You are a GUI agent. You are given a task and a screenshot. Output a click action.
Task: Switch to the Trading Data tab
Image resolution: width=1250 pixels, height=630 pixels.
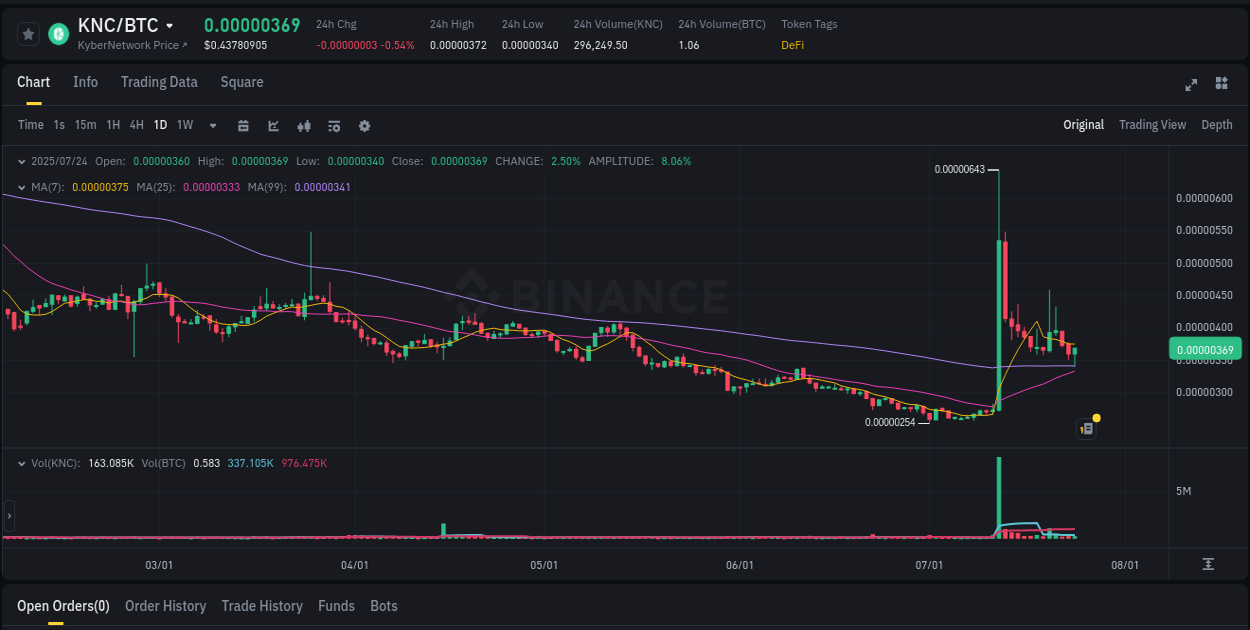(x=159, y=82)
